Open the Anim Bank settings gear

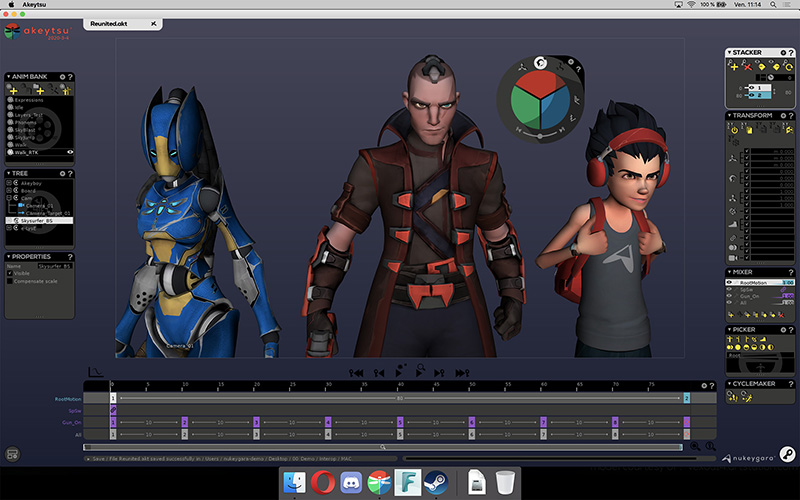click(x=62, y=76)
